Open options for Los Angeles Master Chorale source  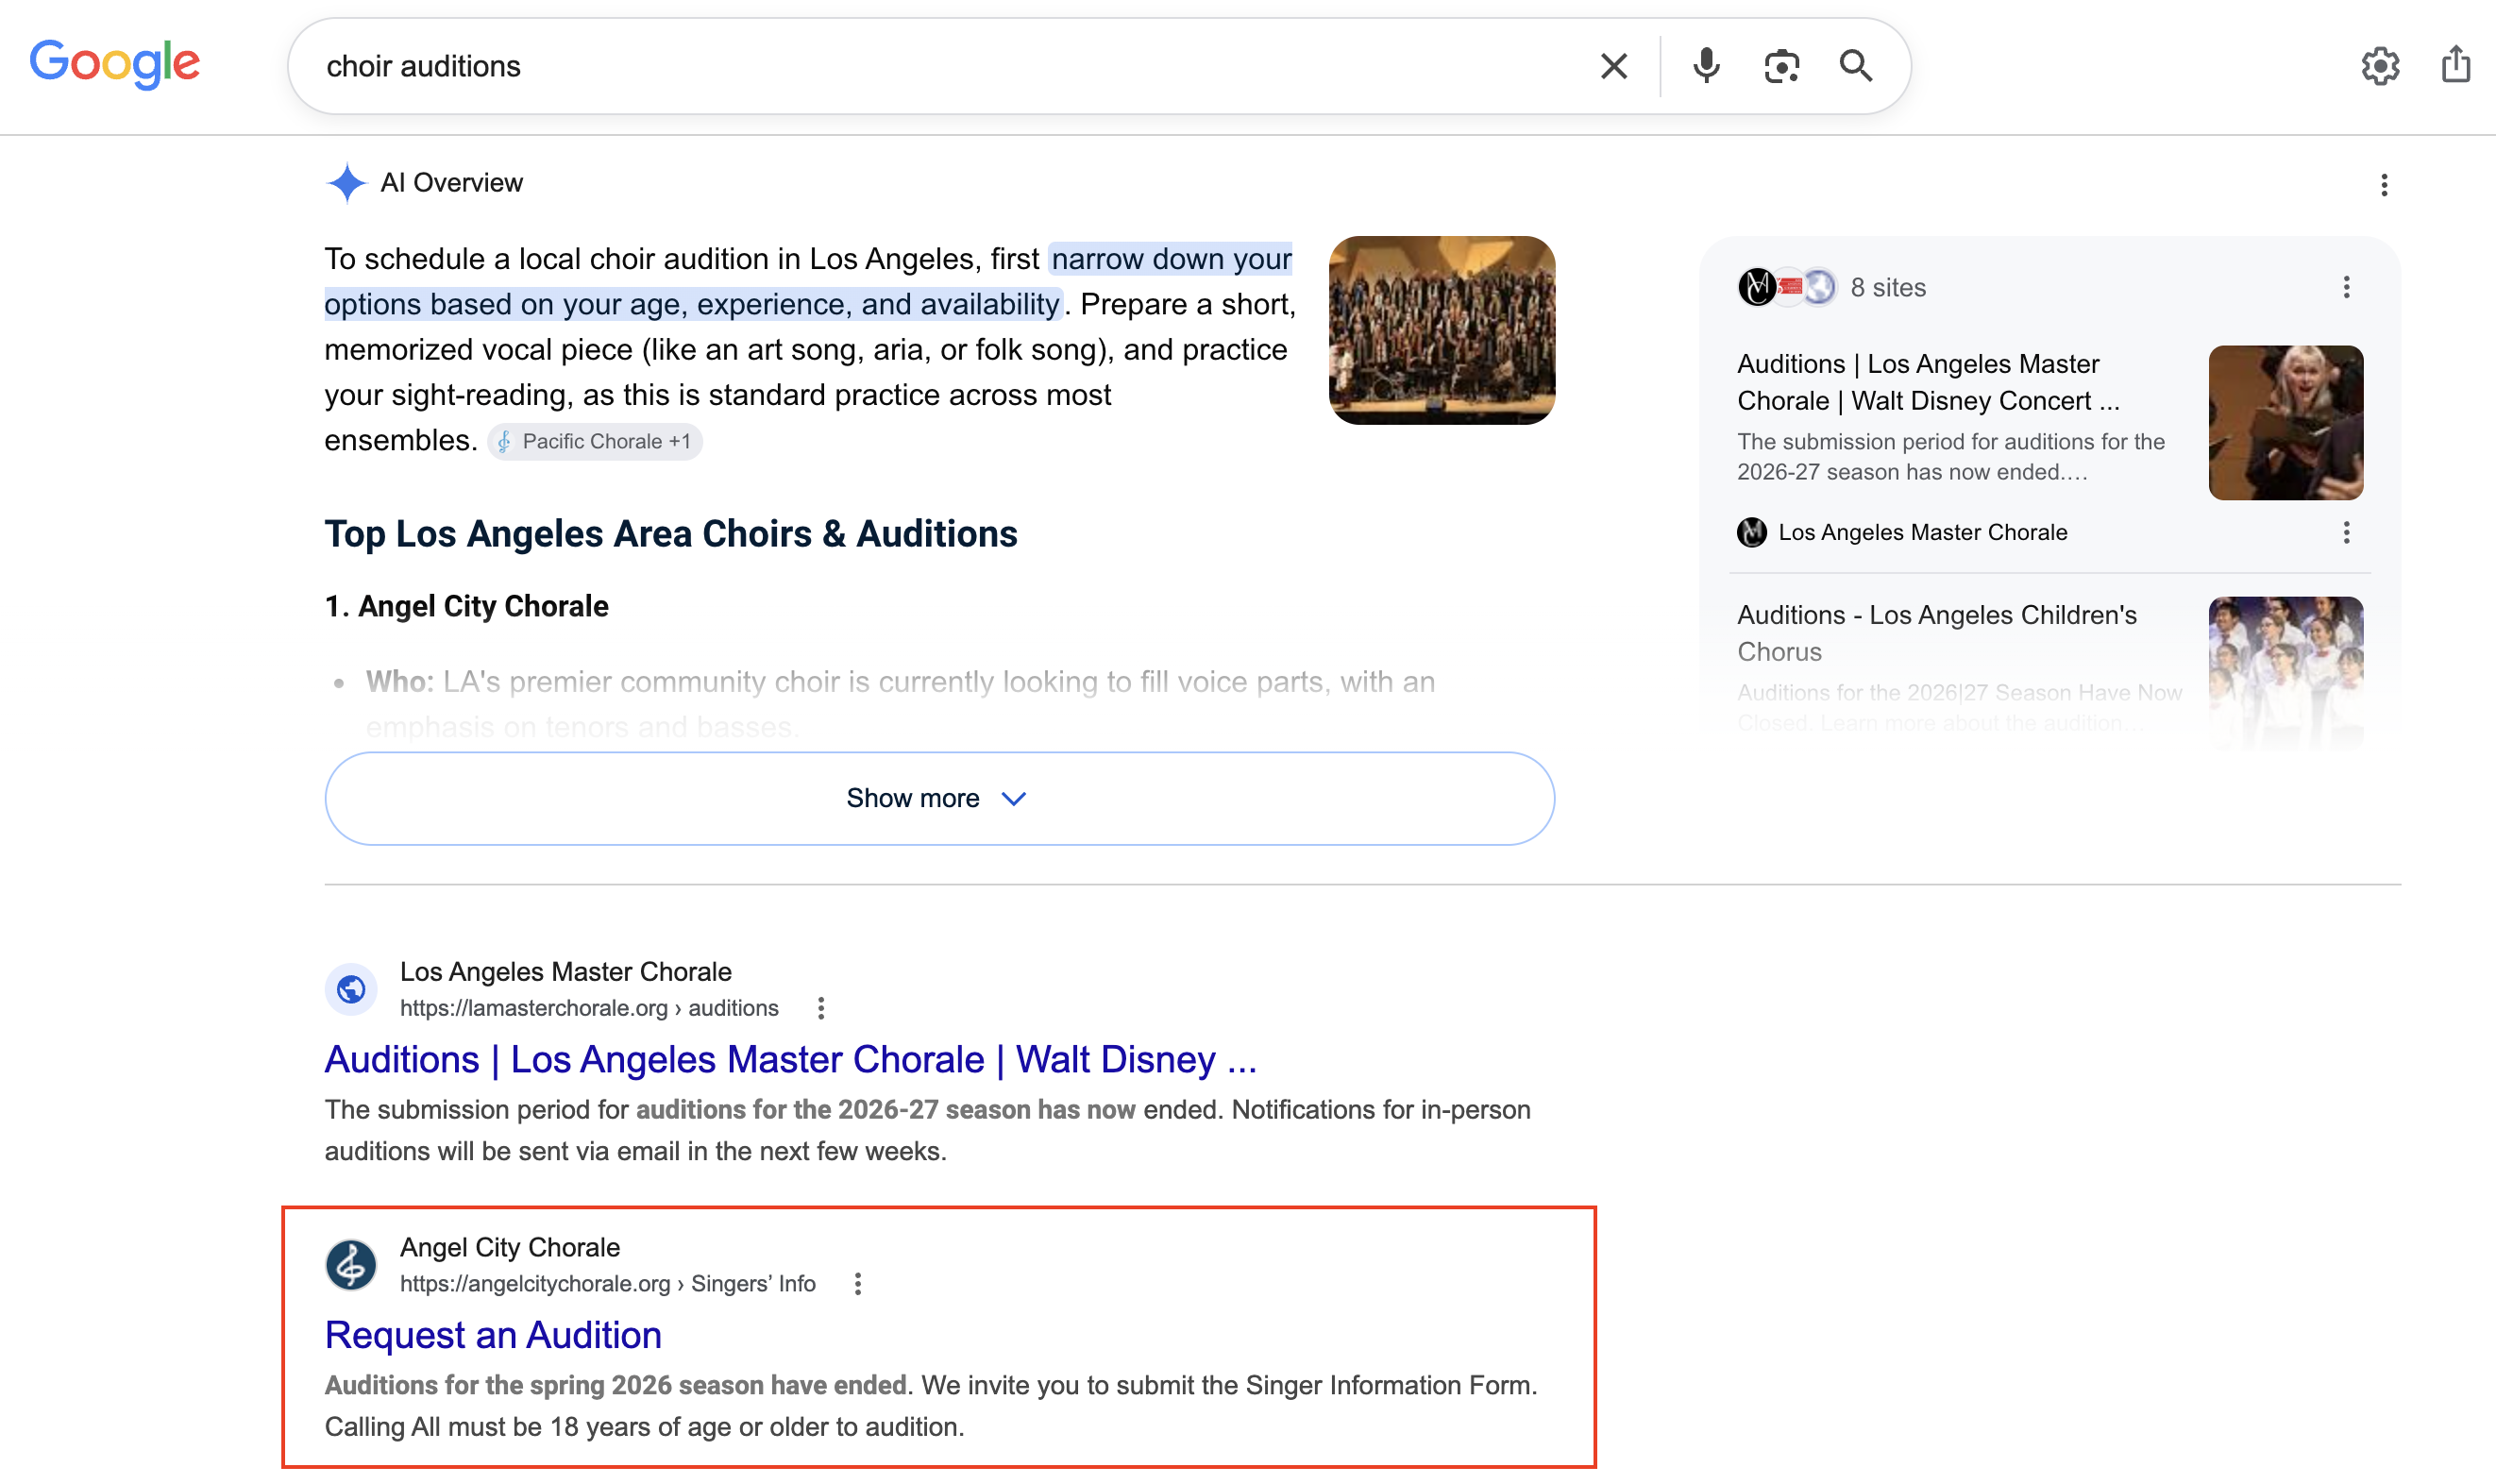click(2346, 533)
